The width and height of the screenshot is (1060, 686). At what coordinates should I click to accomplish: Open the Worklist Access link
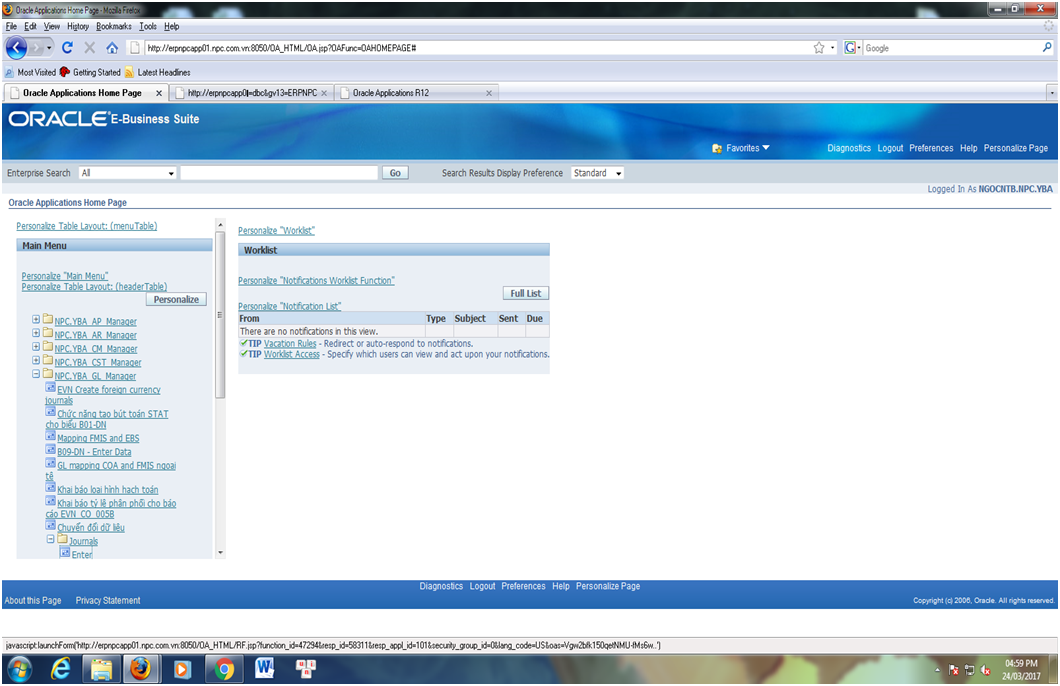[291, 354]
